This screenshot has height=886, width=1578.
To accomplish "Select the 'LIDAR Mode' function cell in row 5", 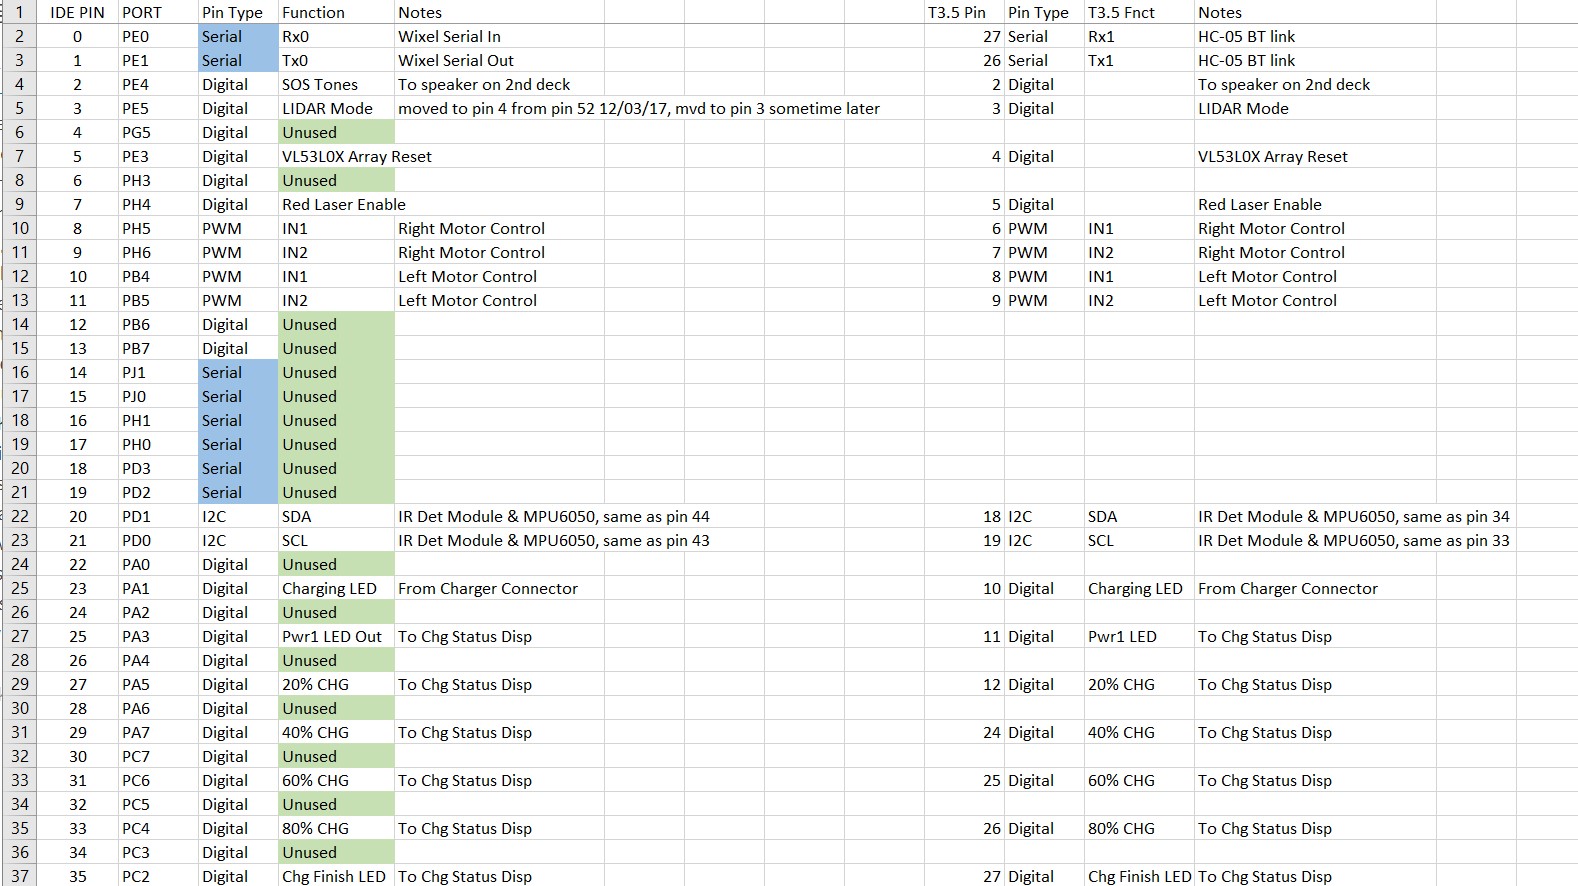I will point(336,108).
